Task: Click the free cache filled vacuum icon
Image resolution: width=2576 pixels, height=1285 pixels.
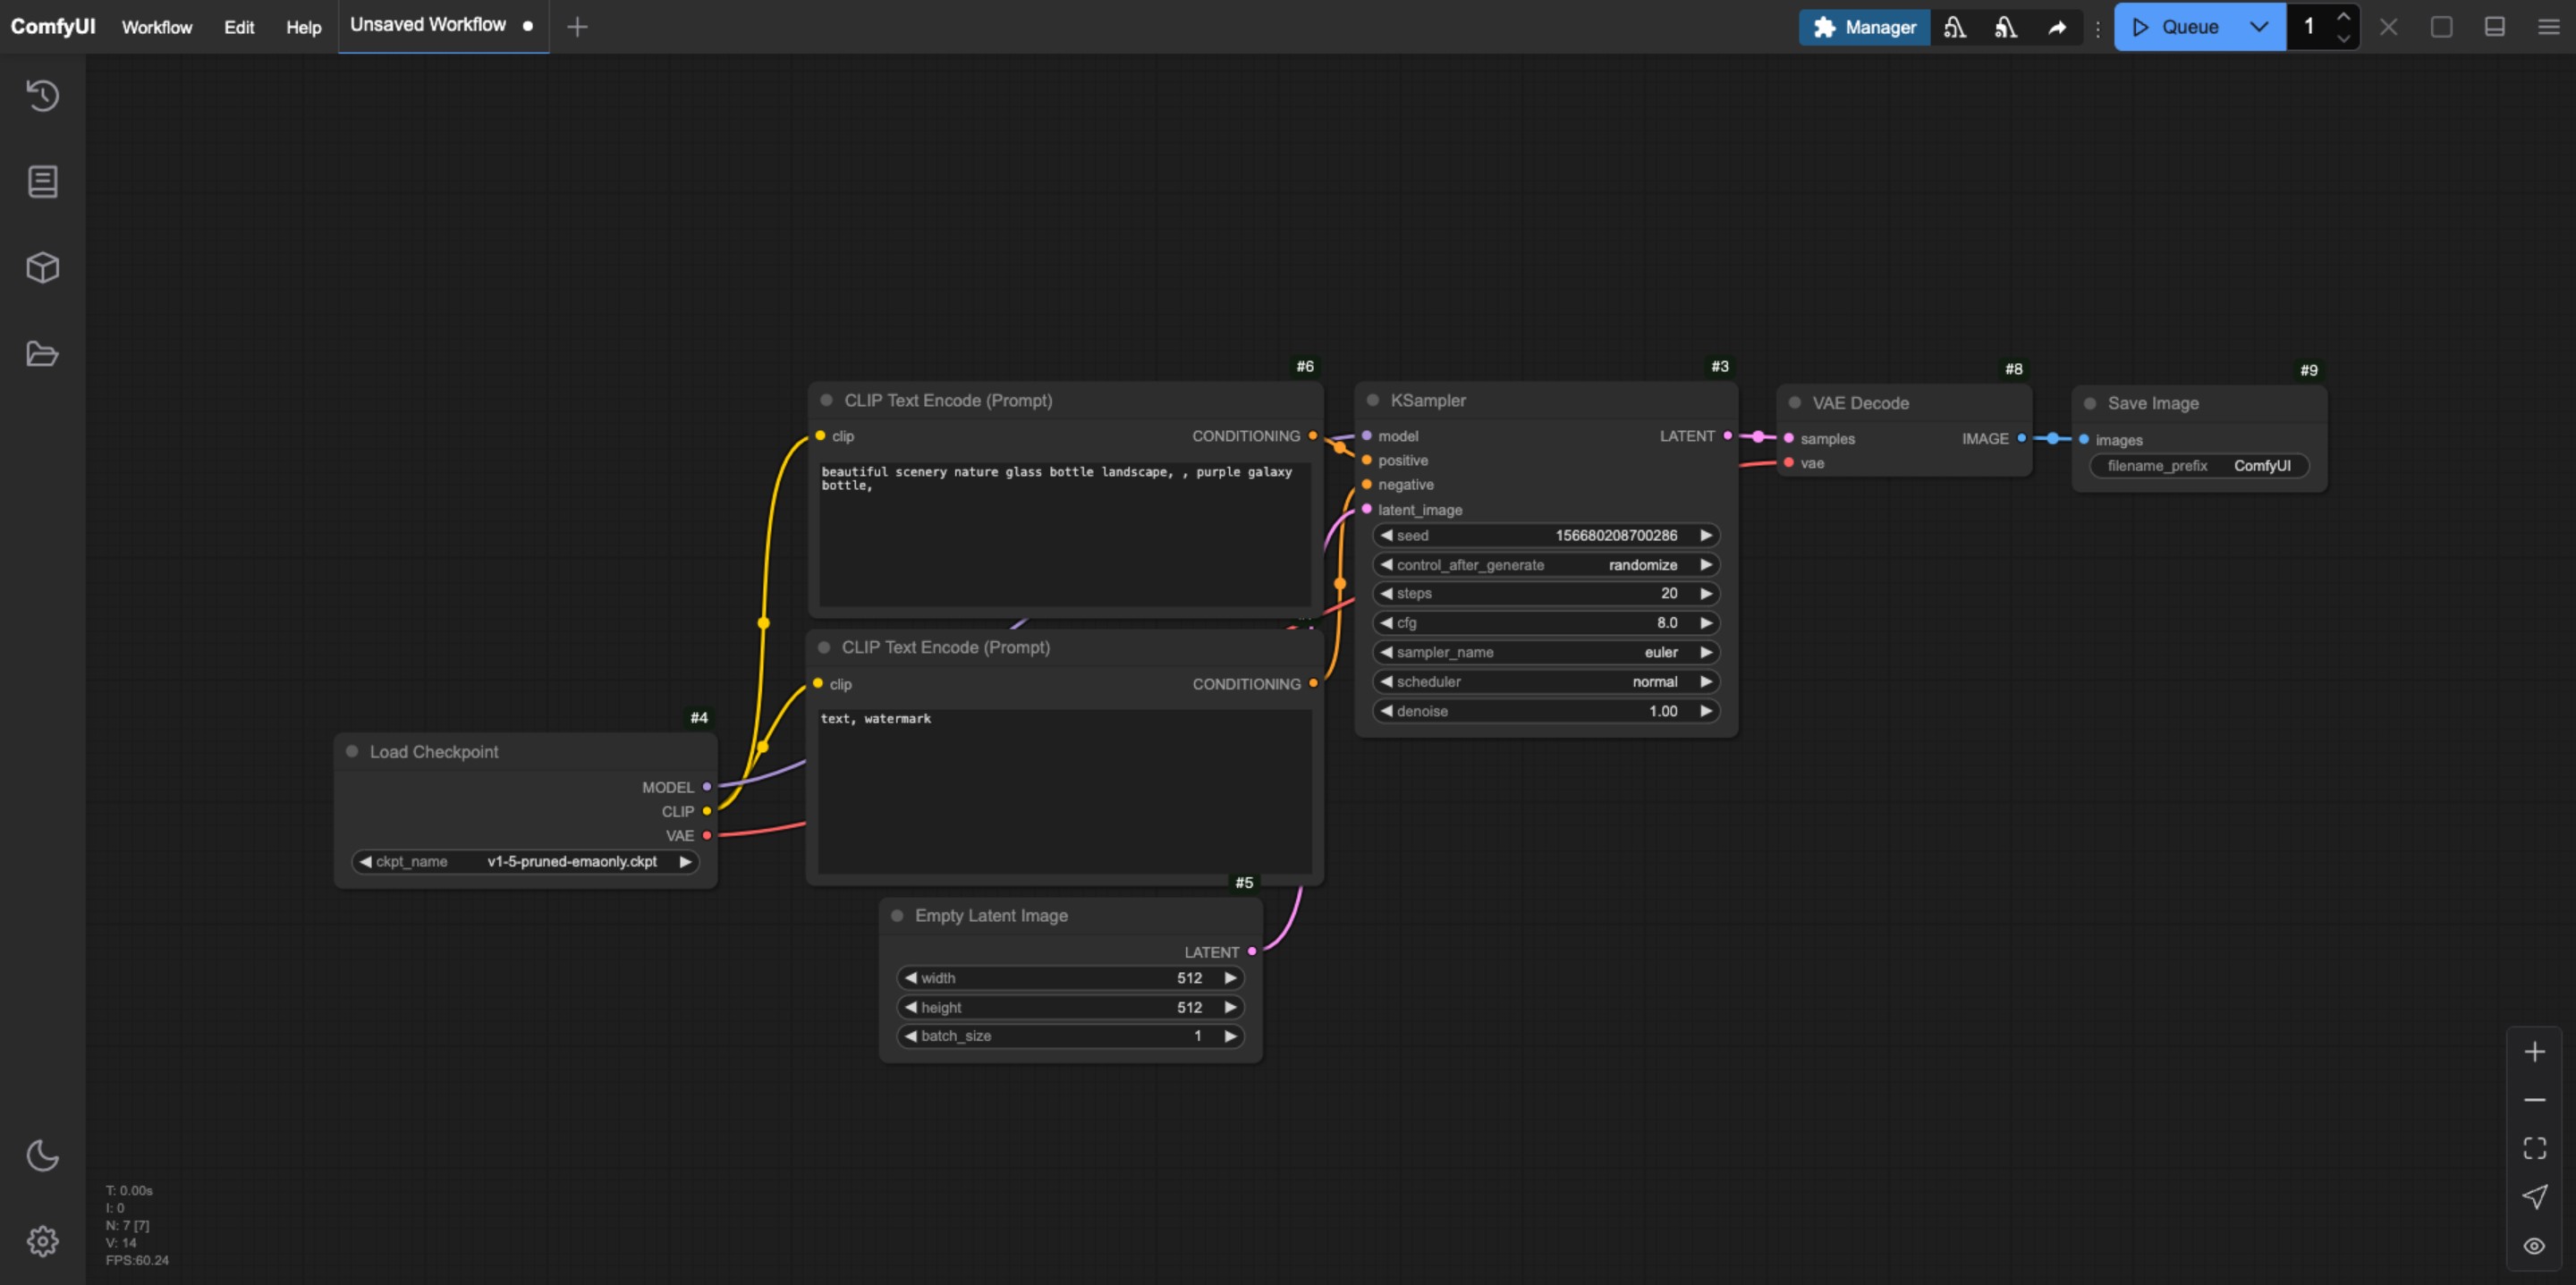Action: coord(2005,27)
